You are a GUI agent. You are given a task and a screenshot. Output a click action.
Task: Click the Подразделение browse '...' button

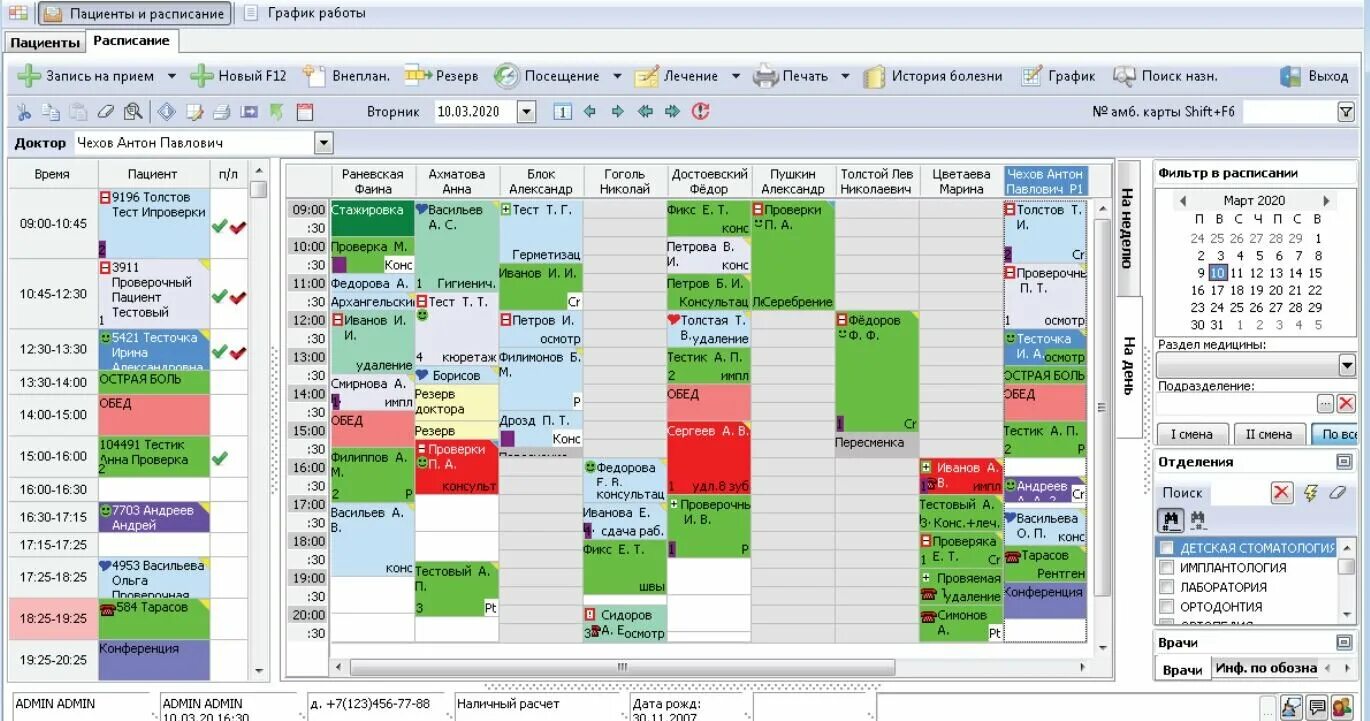coord(1326,403)
